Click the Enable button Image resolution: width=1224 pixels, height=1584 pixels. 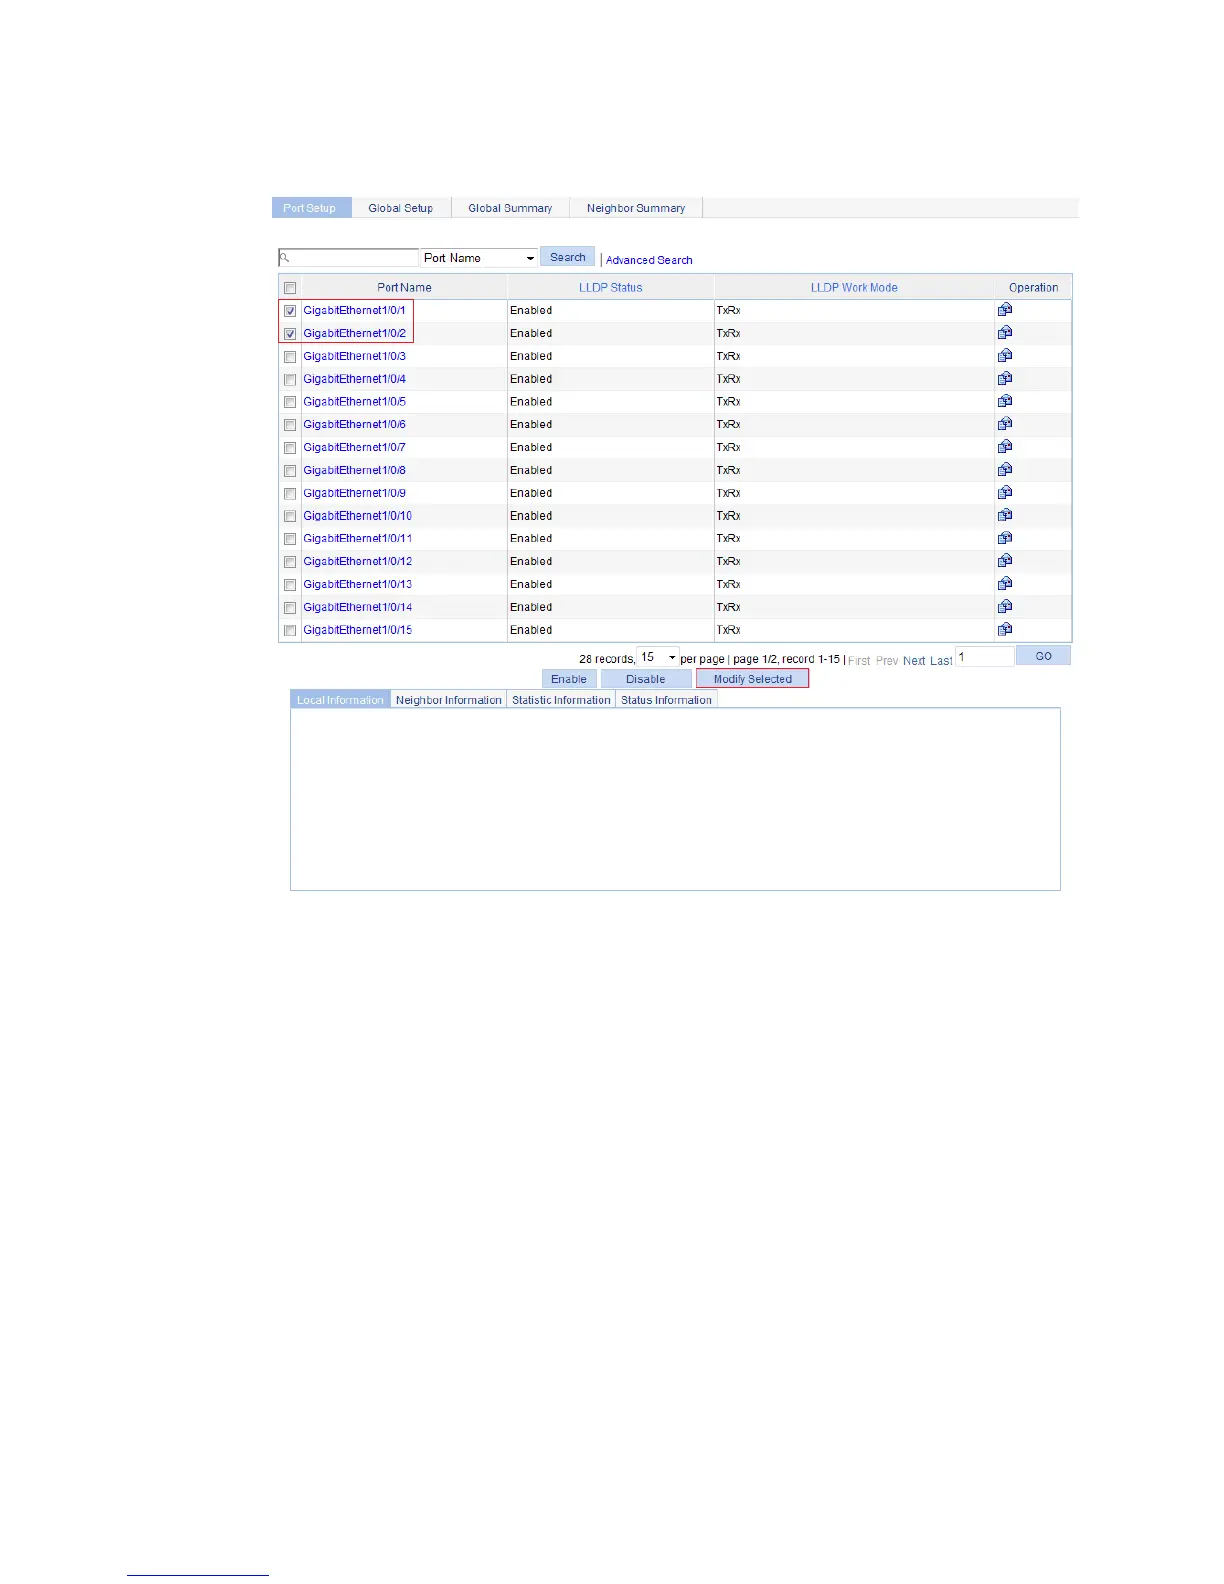tap(569, 679)
